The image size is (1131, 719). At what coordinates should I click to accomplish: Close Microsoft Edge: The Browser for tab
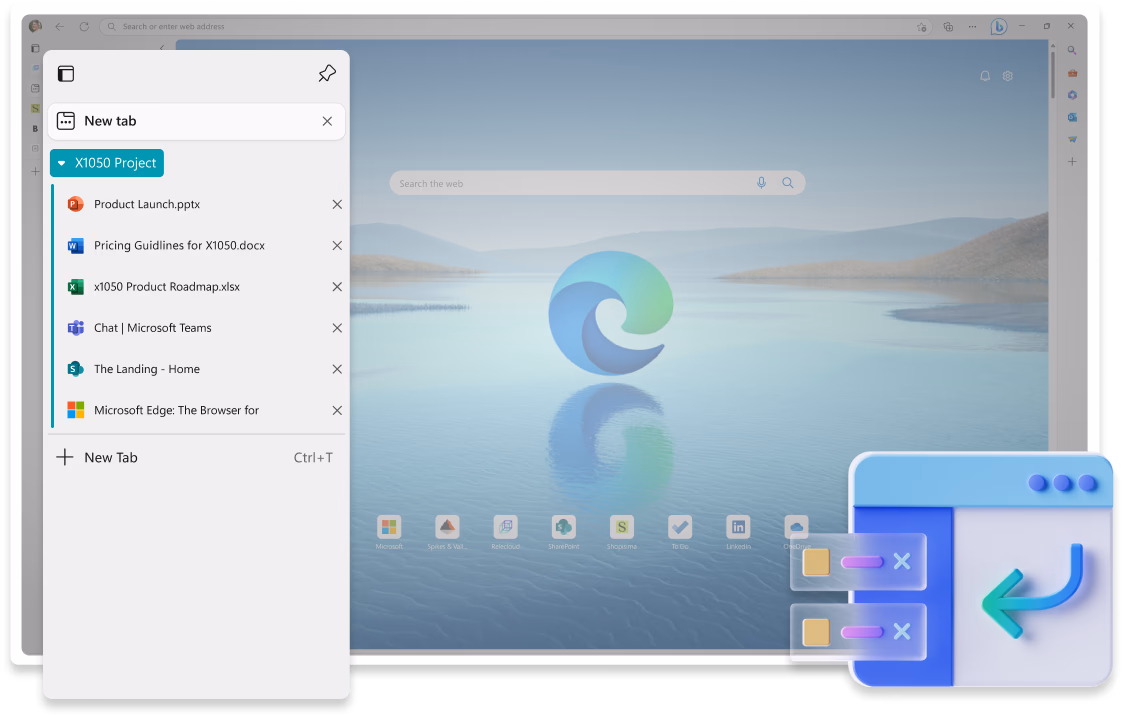[337, 410]
